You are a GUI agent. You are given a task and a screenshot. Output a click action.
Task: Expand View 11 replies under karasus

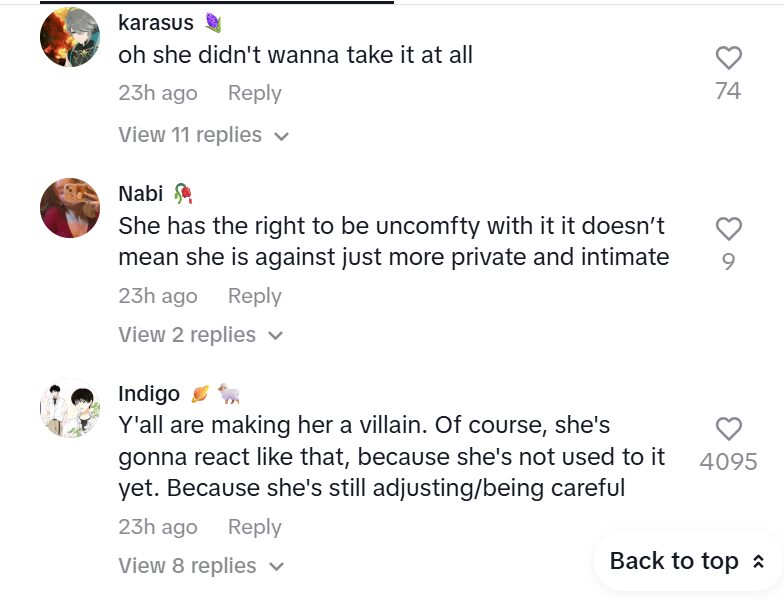pyautogui.click(x=203, y=135)
